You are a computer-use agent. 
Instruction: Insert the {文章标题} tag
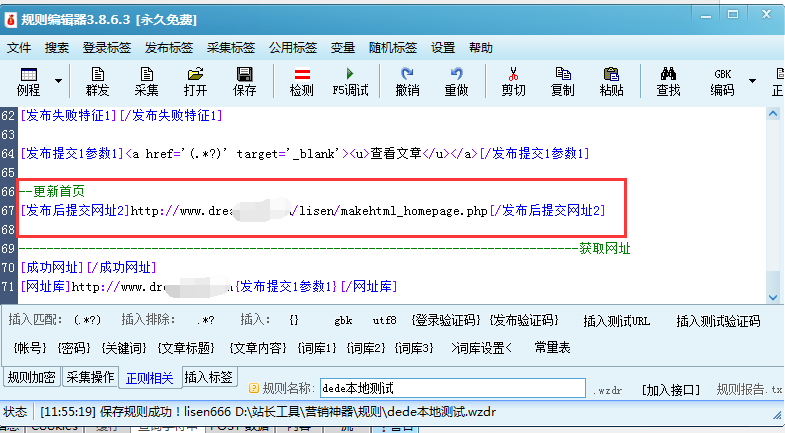186,347
